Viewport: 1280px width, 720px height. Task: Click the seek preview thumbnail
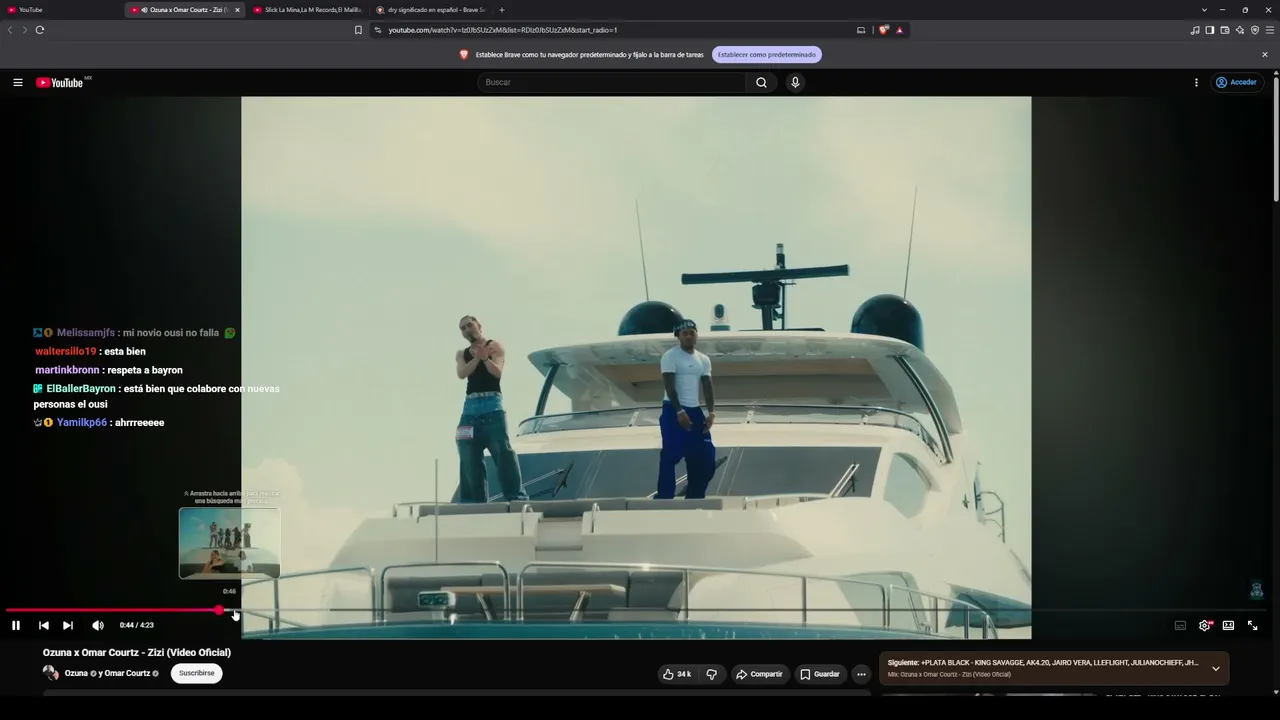pyautogui.click(x=229, y=543)
